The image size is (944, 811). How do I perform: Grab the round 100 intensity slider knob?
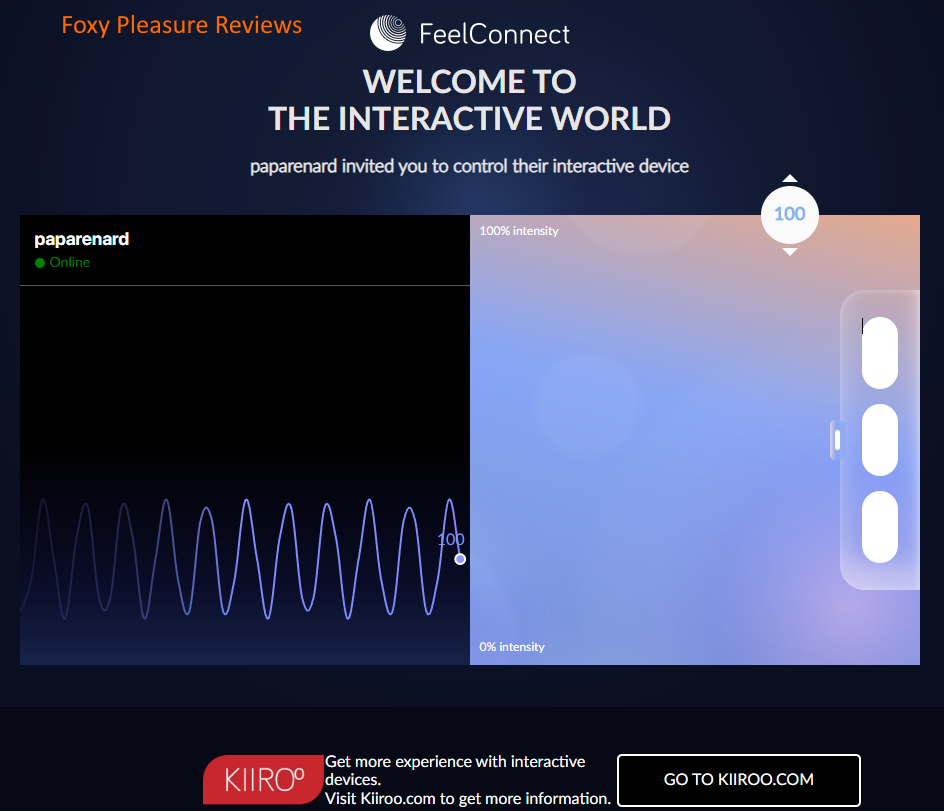tap(790, 214)
